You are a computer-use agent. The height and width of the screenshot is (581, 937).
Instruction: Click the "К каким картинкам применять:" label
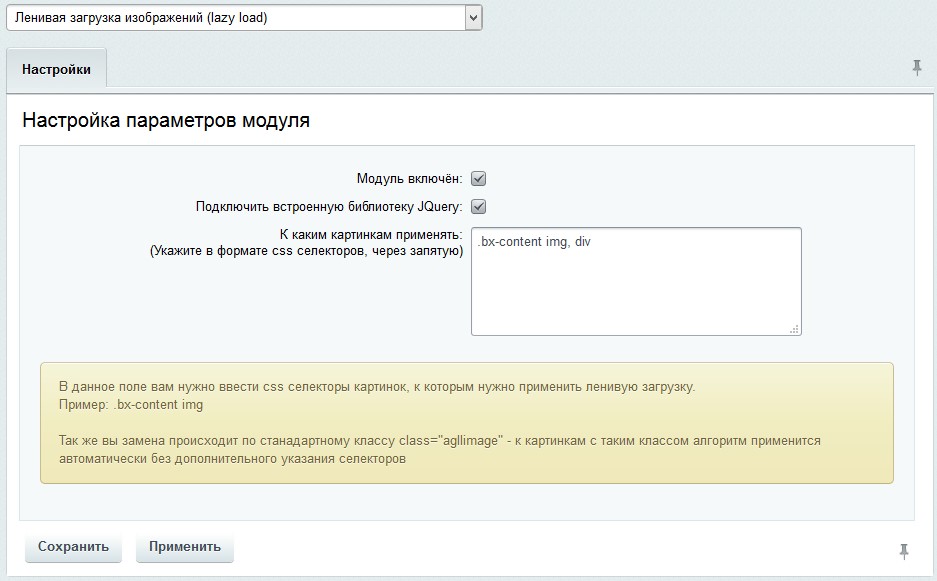(x=370, y=235)
